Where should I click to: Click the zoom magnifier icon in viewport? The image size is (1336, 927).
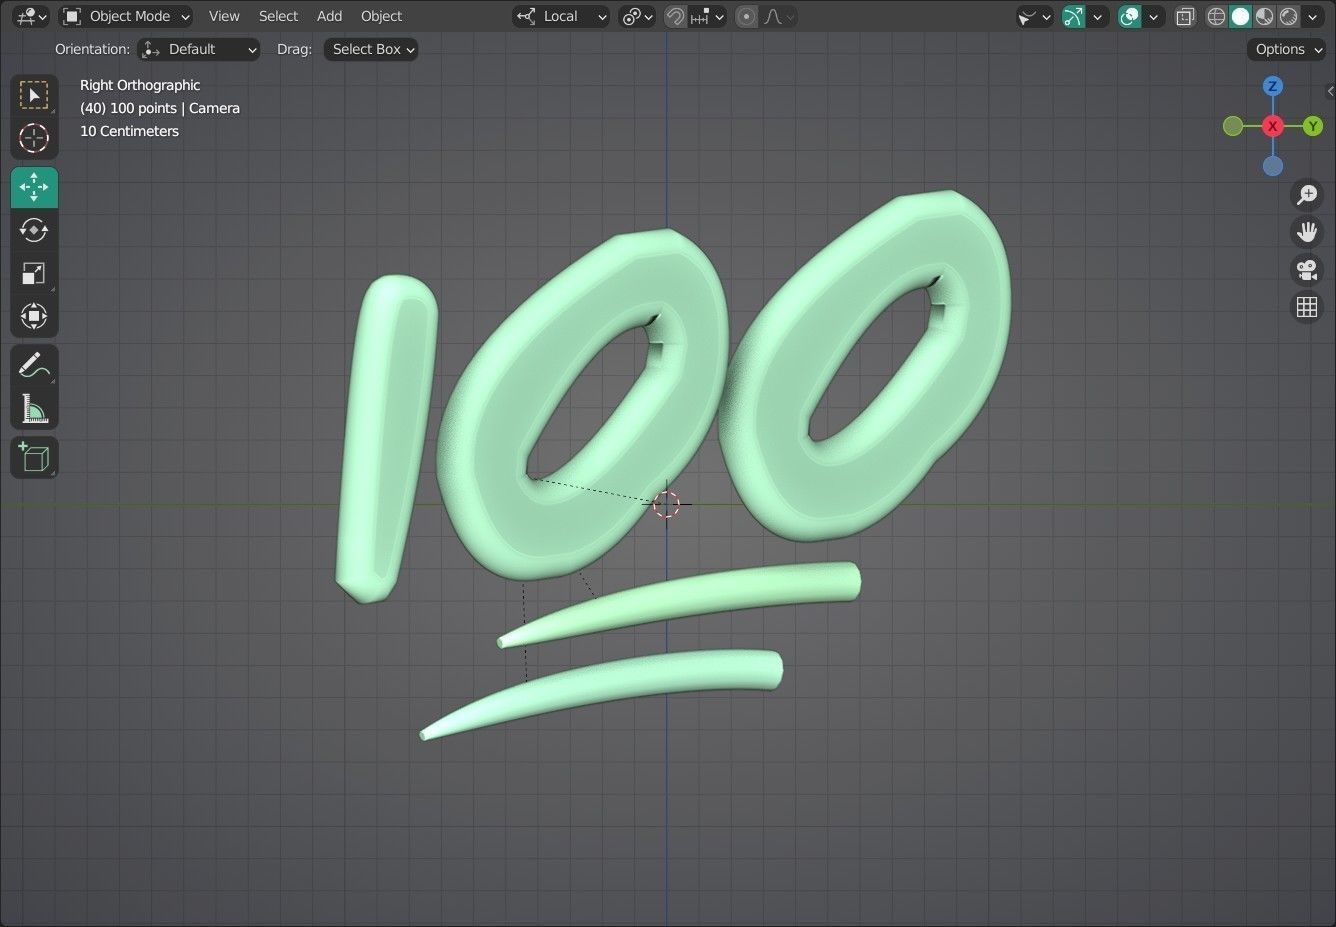coord(1306,195)
